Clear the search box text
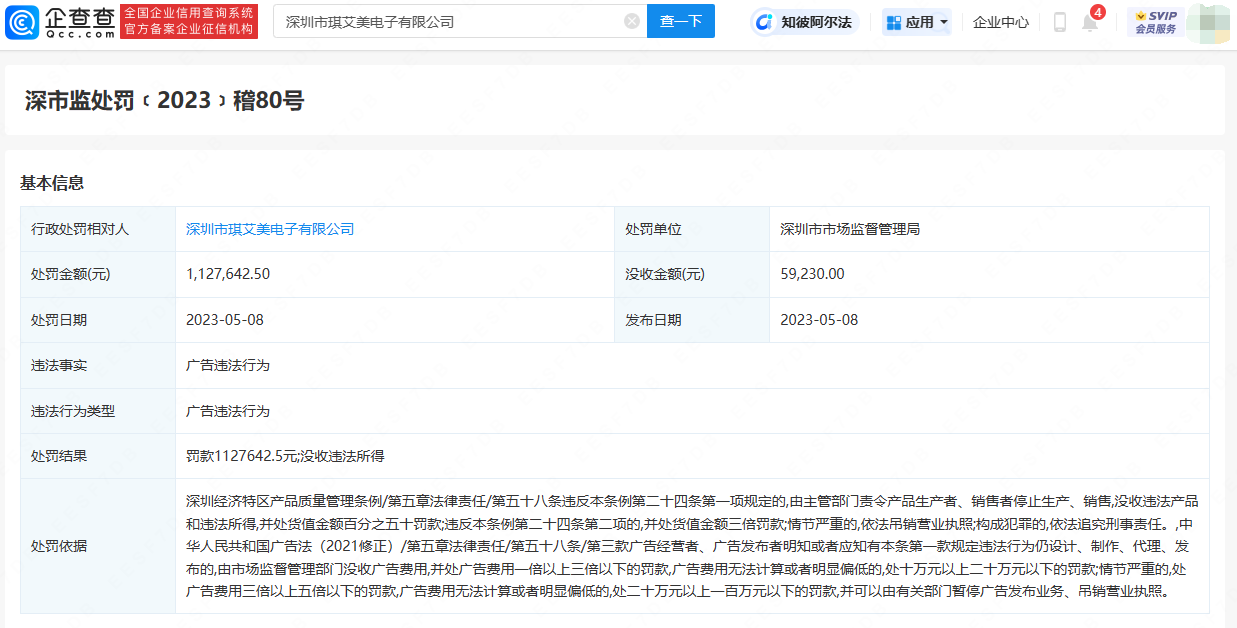The image size is (1237, 628). click(631, 21)
